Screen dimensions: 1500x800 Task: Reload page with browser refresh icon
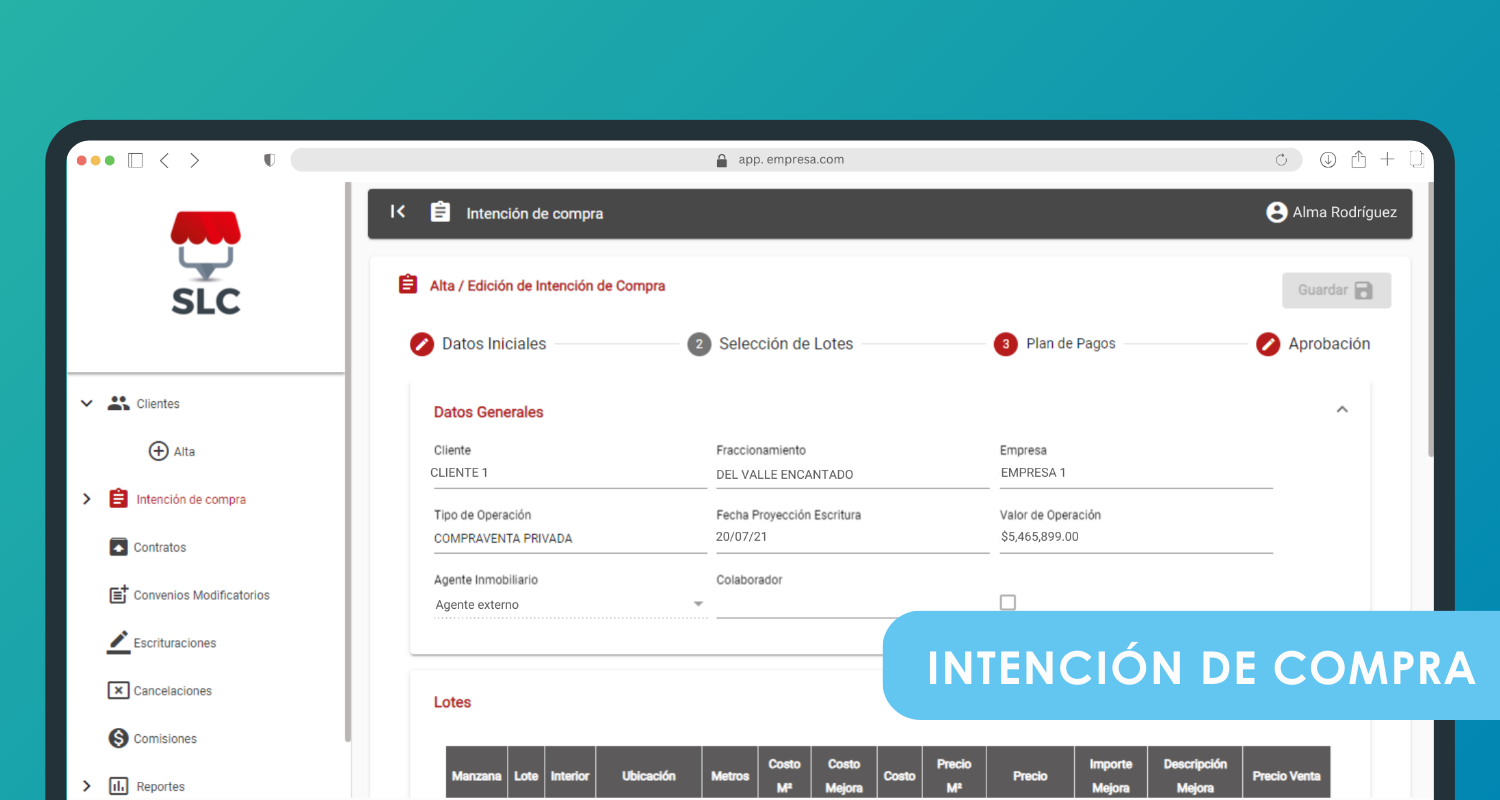[x=1281, y=160]
